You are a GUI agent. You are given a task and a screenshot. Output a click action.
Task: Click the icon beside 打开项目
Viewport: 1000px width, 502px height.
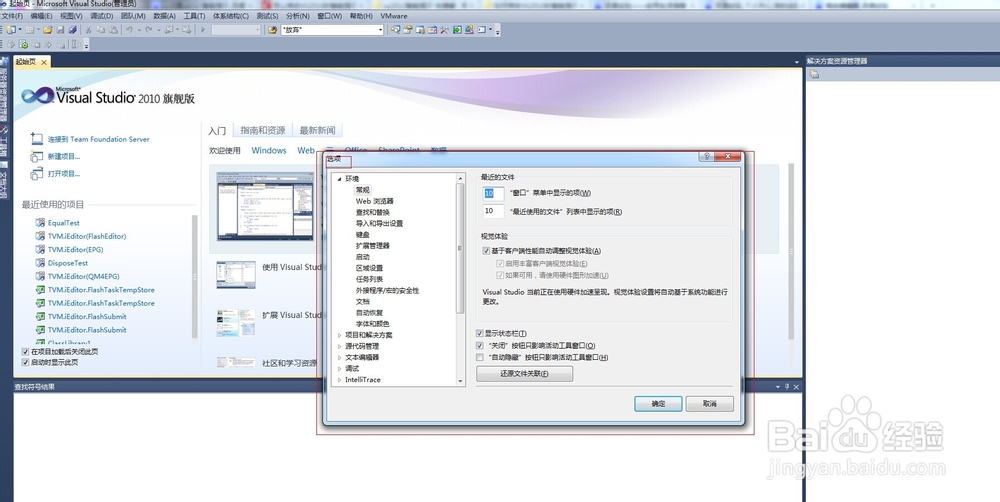36,173
